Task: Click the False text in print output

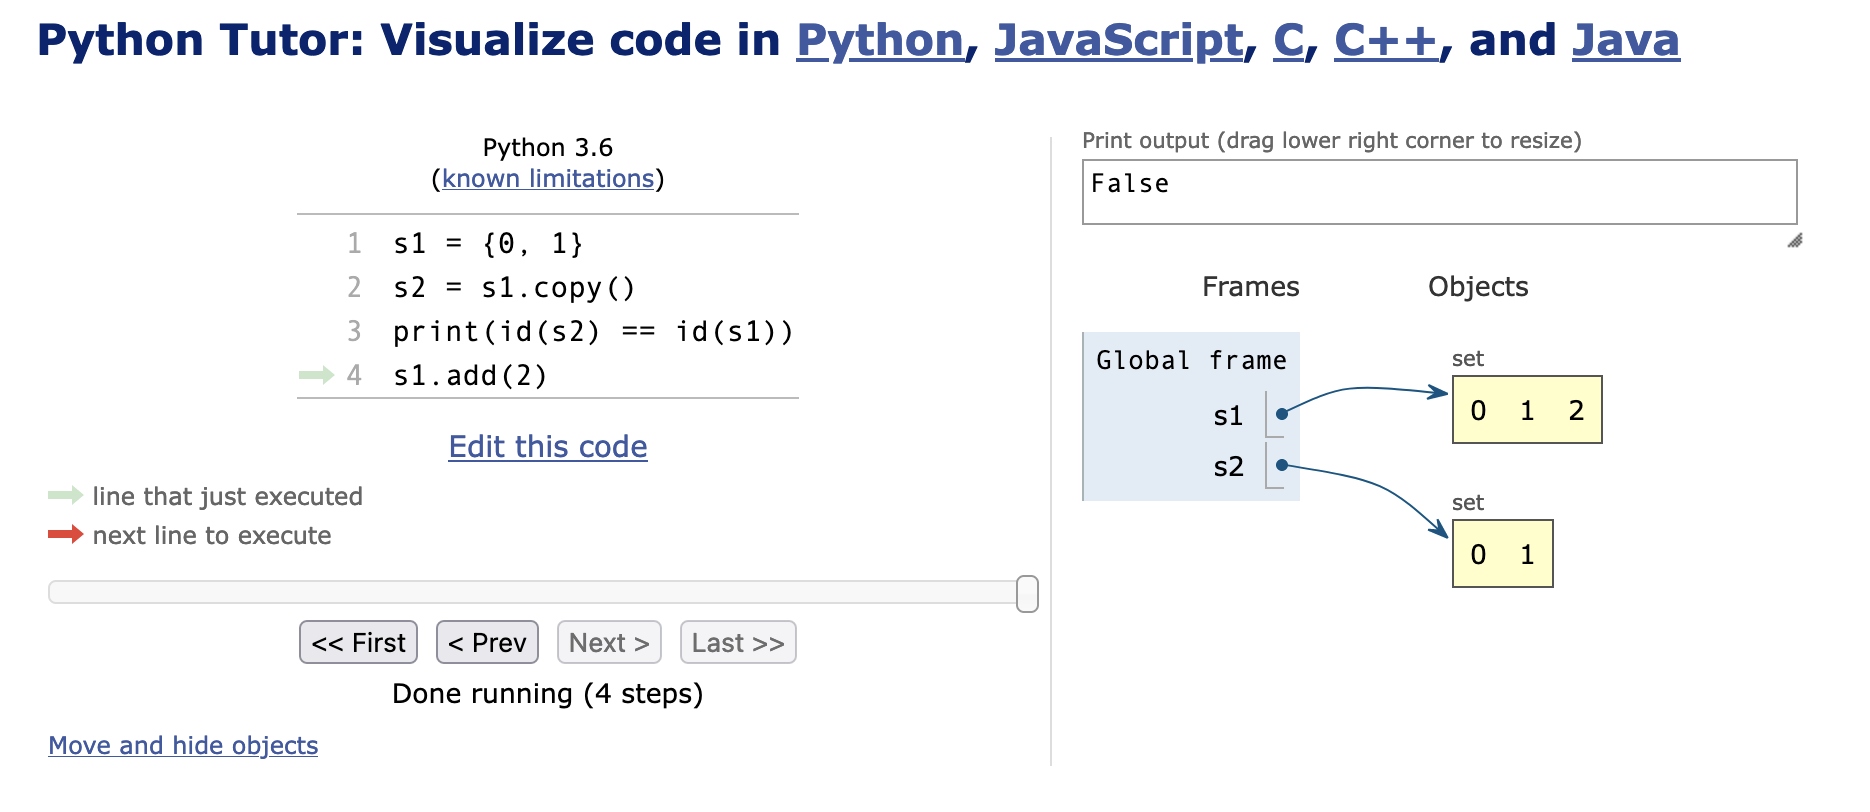Action: point(1130,184)
